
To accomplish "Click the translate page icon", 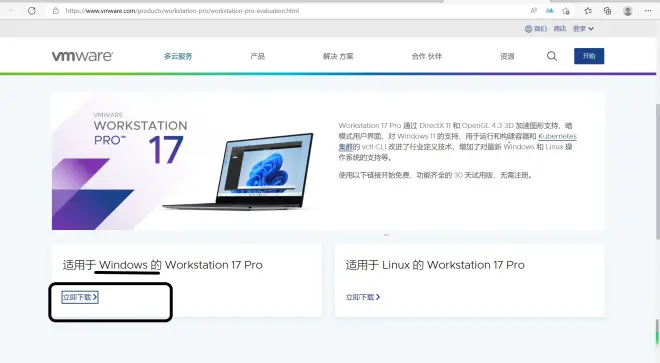I will (550, 11).
